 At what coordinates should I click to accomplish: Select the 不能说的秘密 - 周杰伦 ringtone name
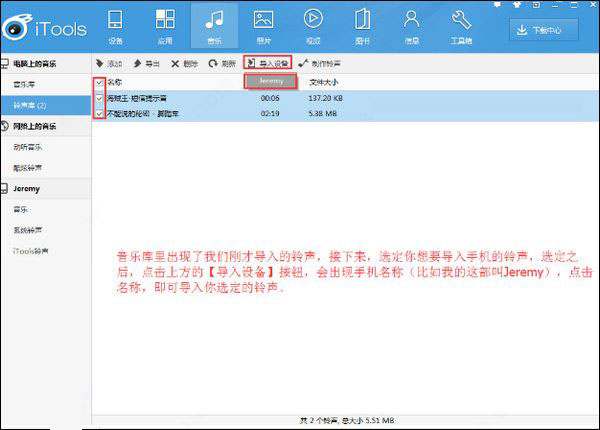pos(143,114)
